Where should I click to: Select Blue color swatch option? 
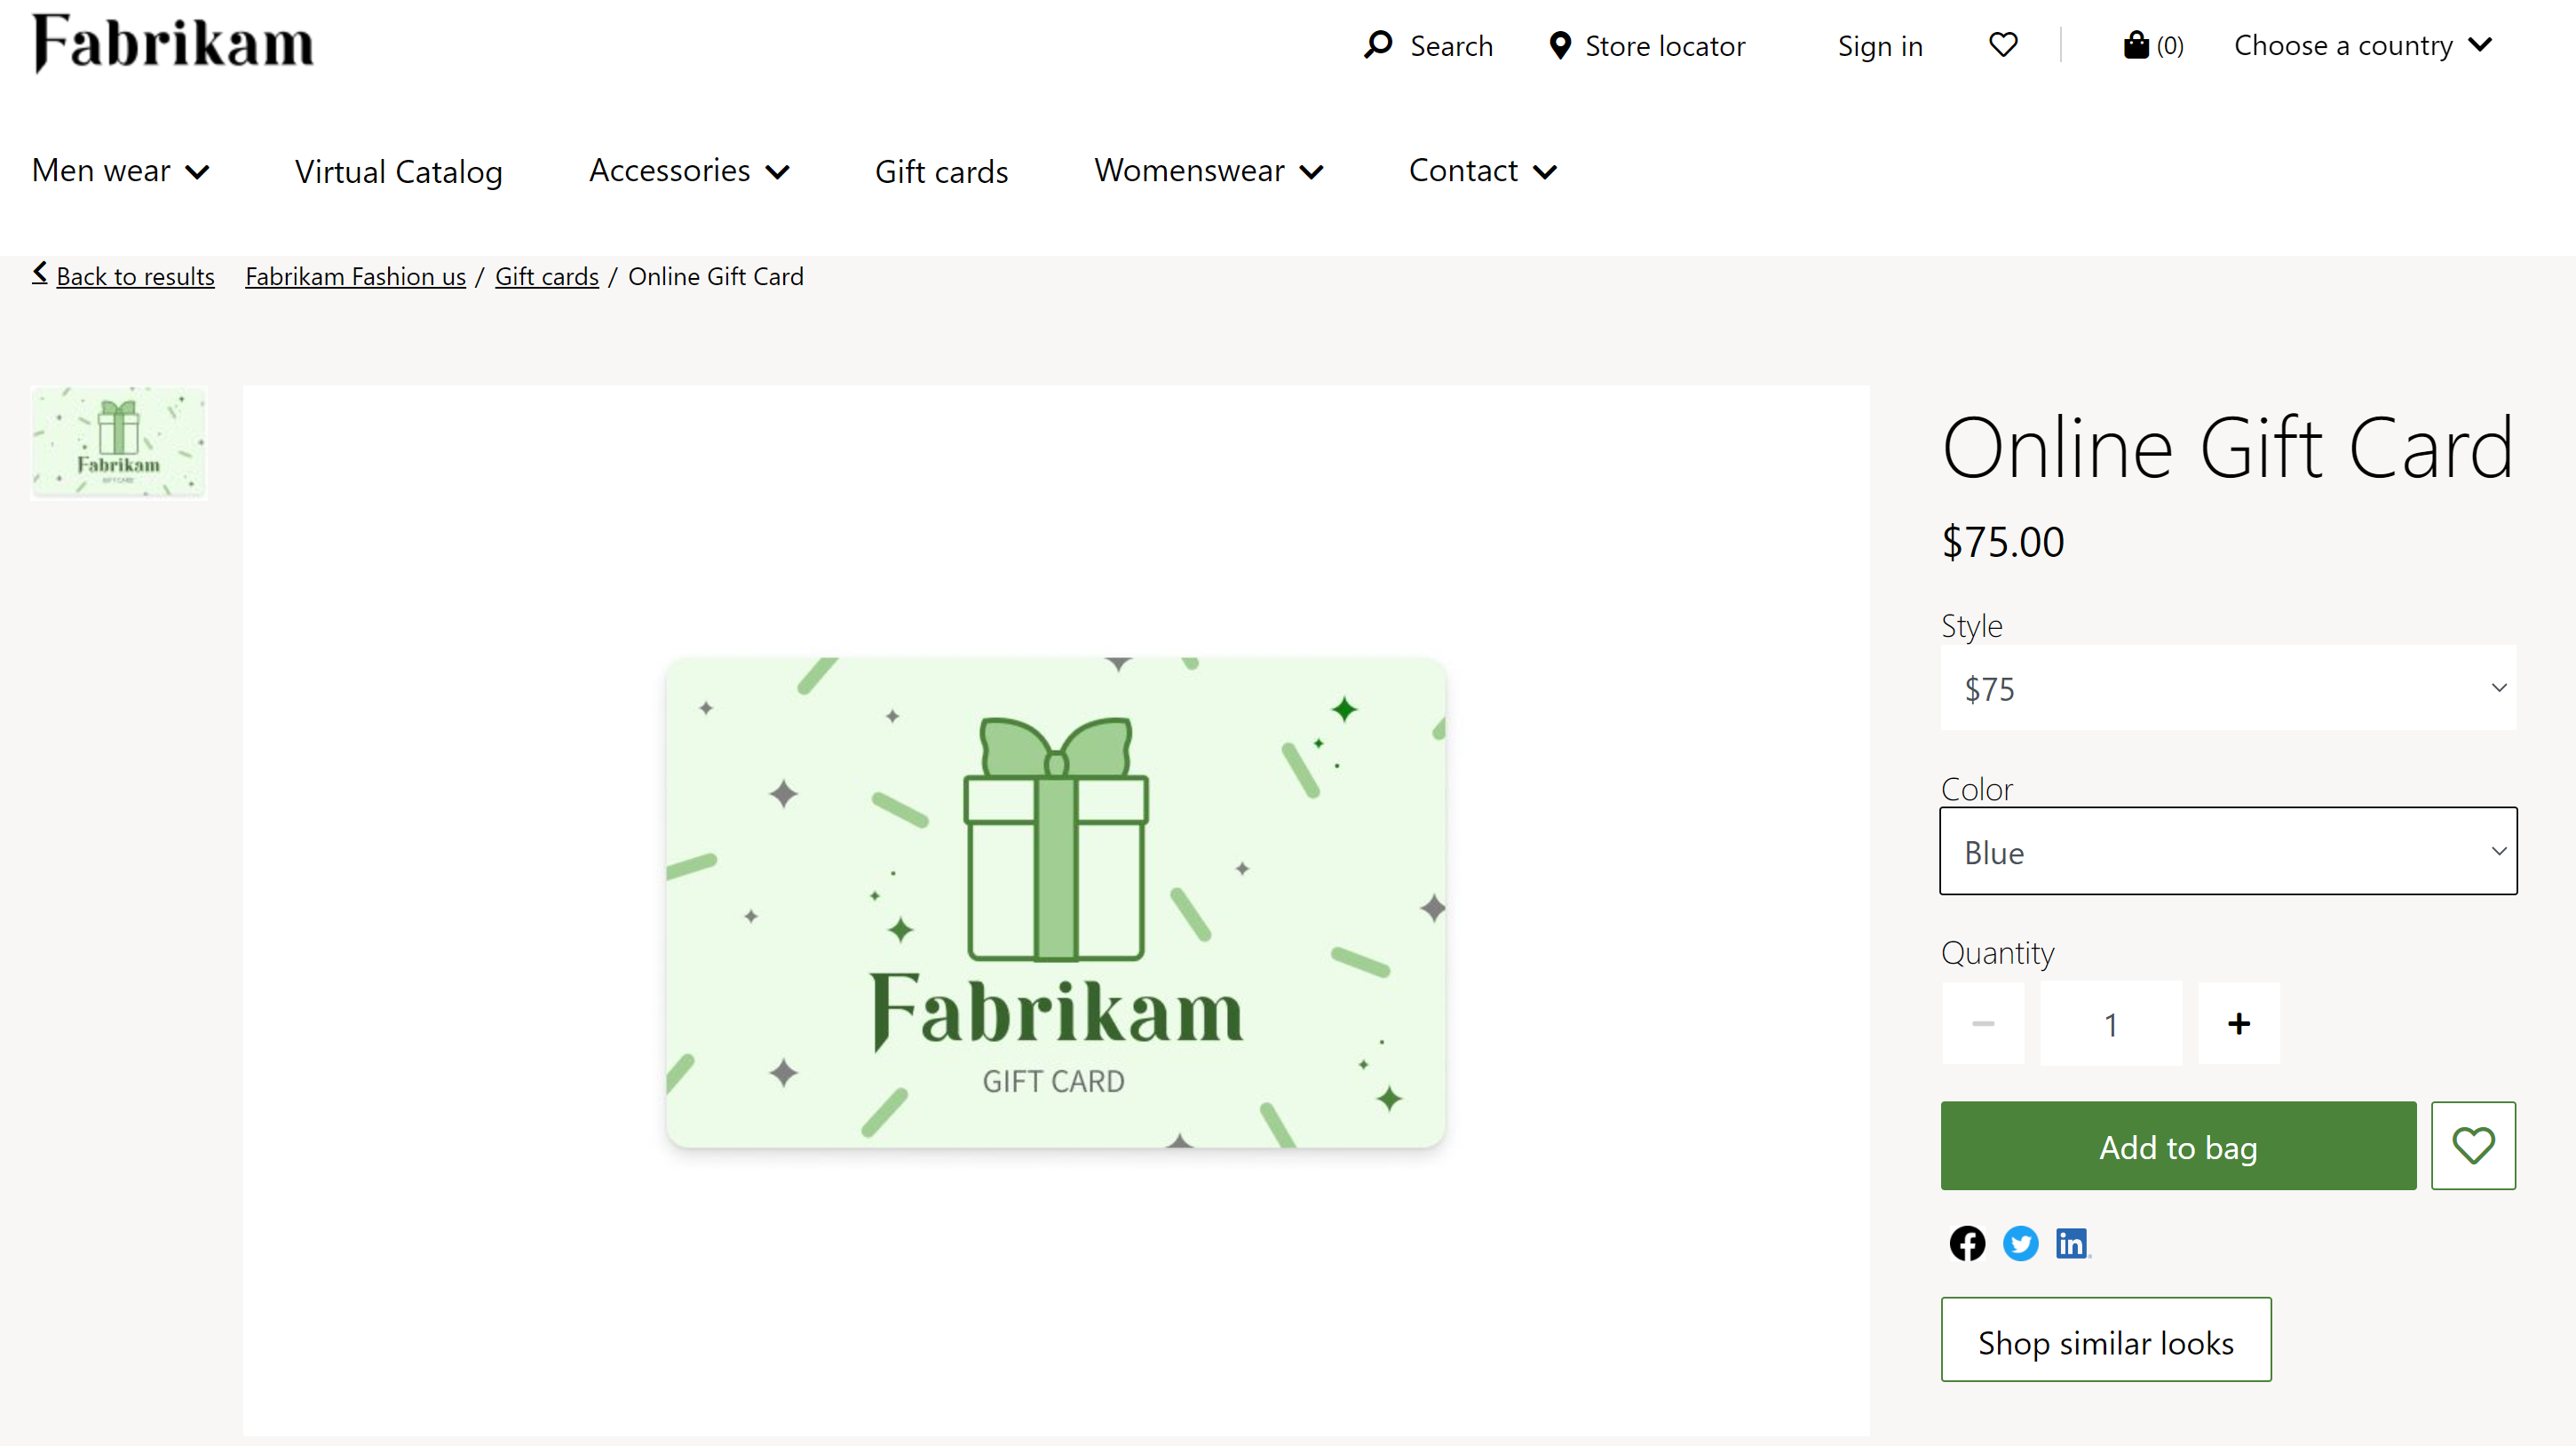pyautogui.click(x=2227, y=851)
